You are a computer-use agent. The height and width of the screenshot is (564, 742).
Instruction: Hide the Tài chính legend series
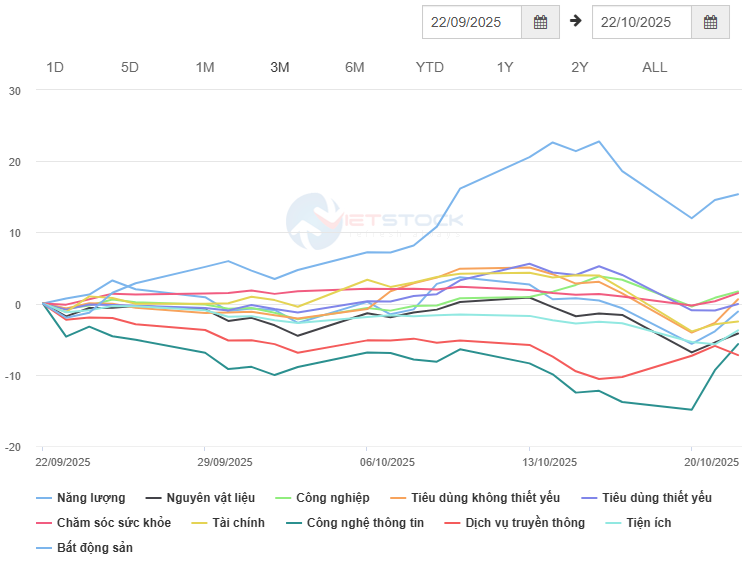[236, 522]
